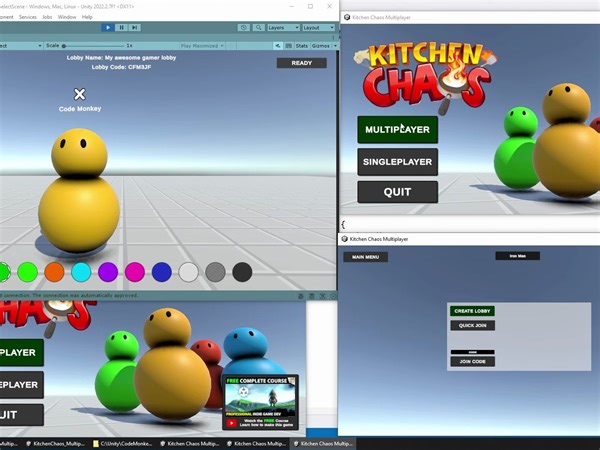The height and width of the screenshot is (450, 600).
Task: Focus the lobby code input above JOIN CODE
Action: (x=472, y=352)
